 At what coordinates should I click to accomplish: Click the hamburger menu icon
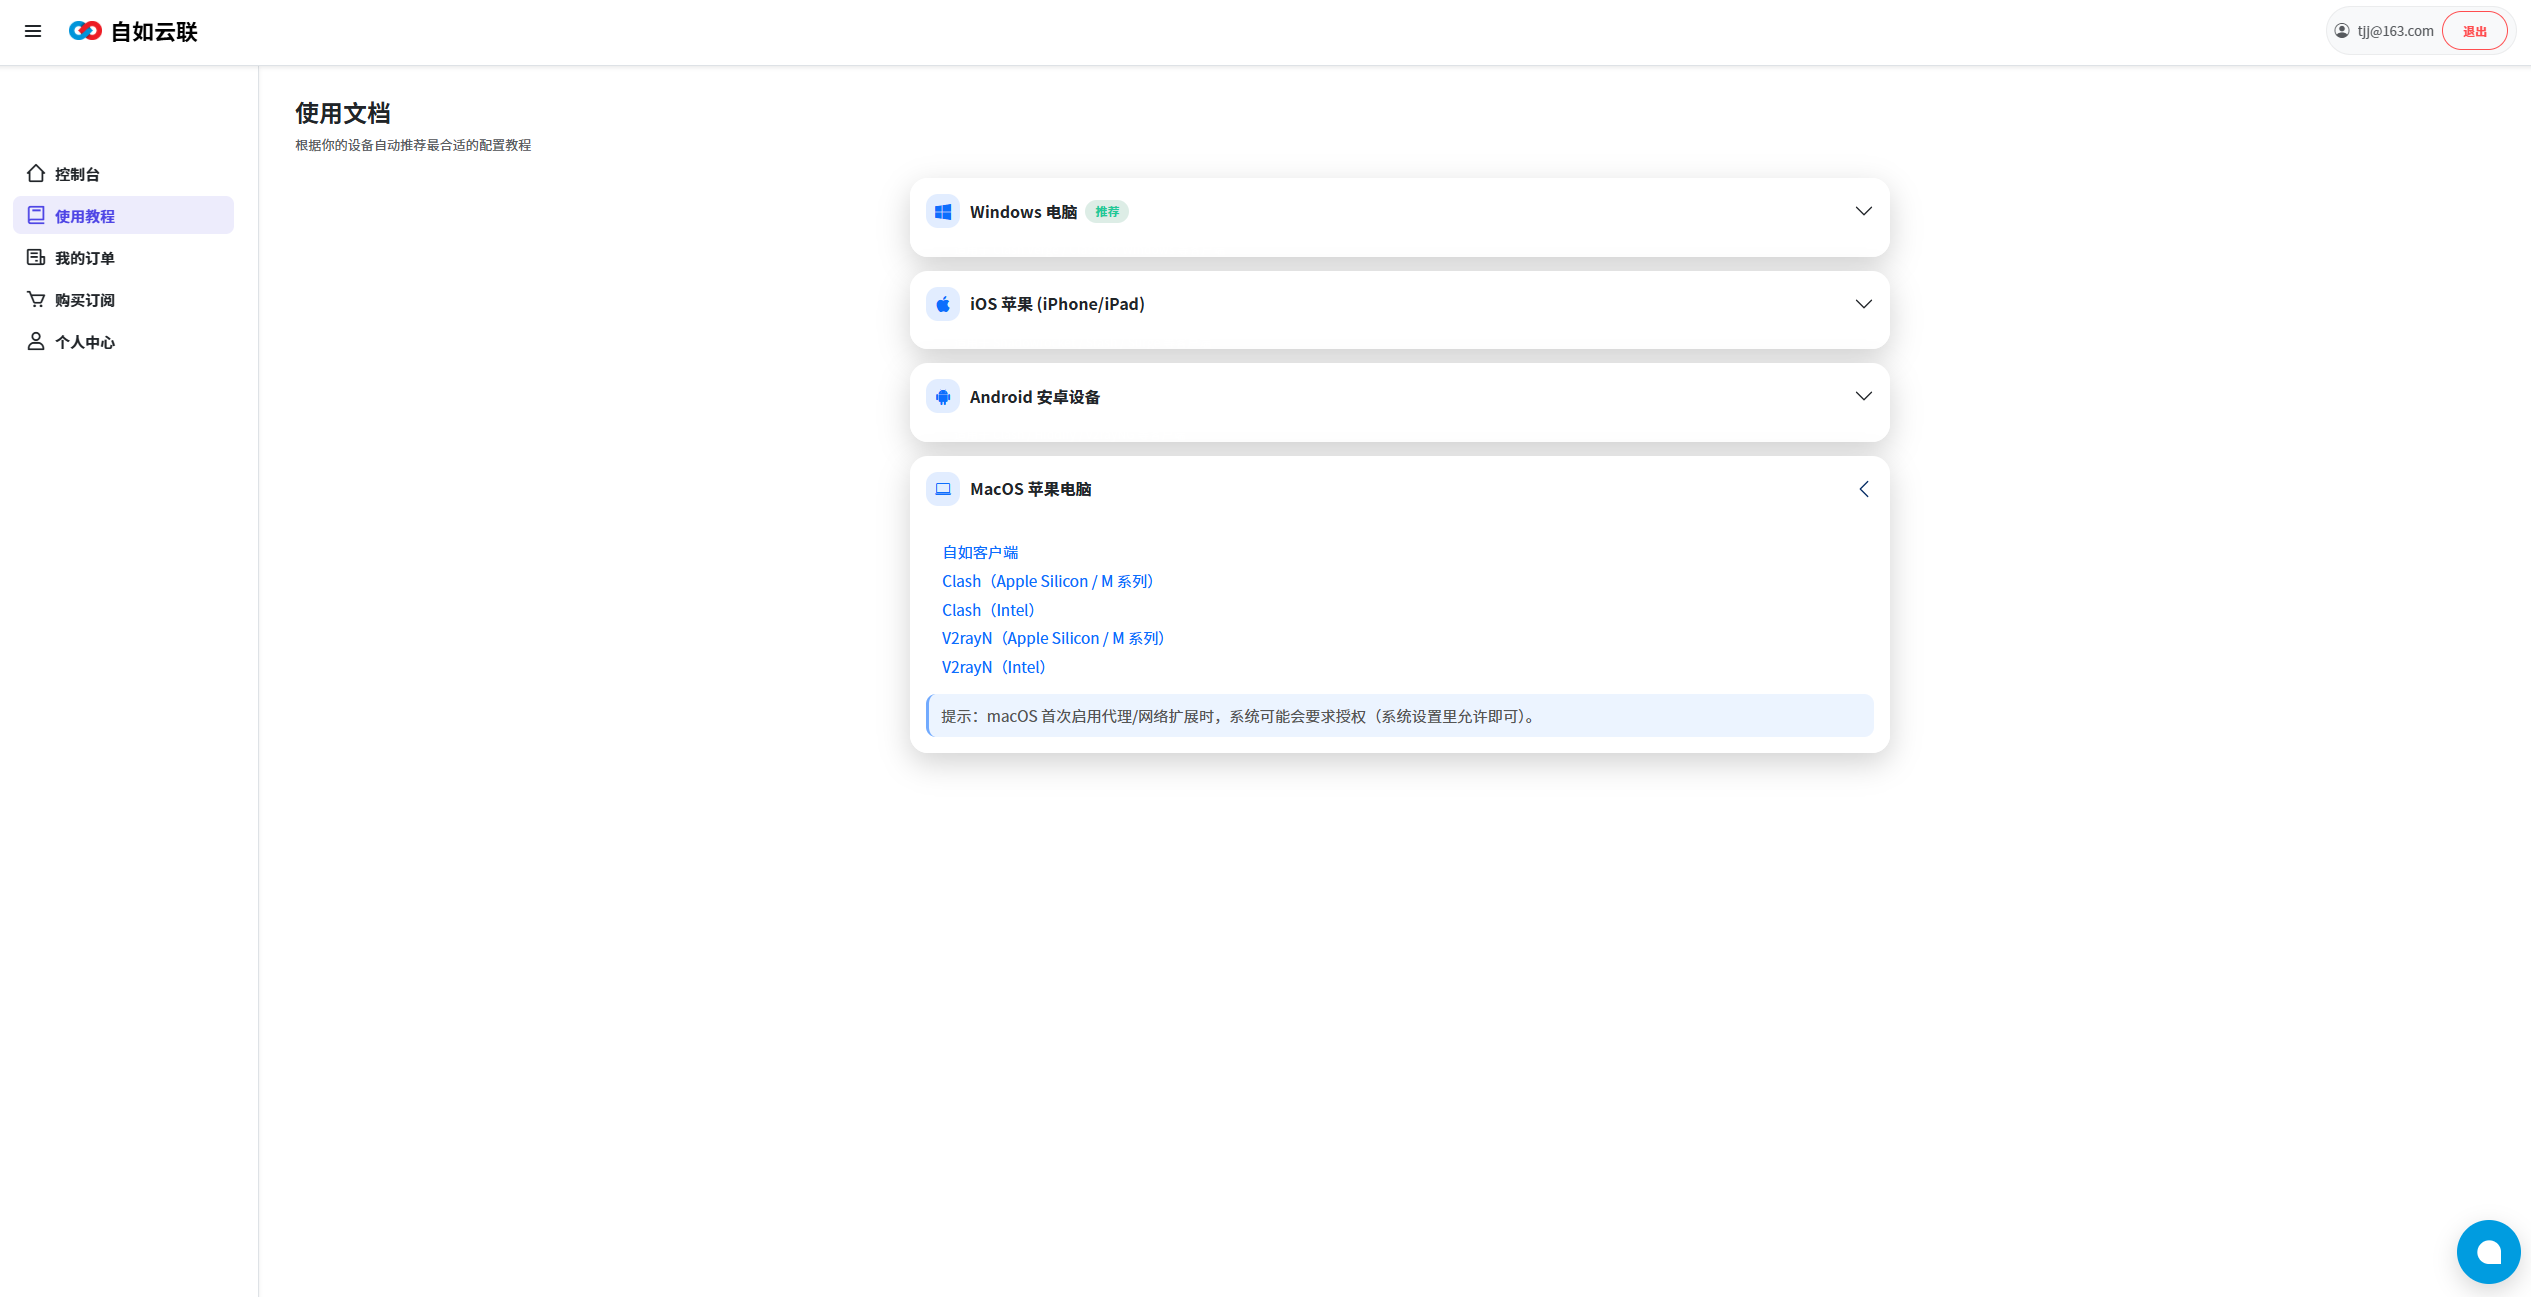(x=33, y=31)
